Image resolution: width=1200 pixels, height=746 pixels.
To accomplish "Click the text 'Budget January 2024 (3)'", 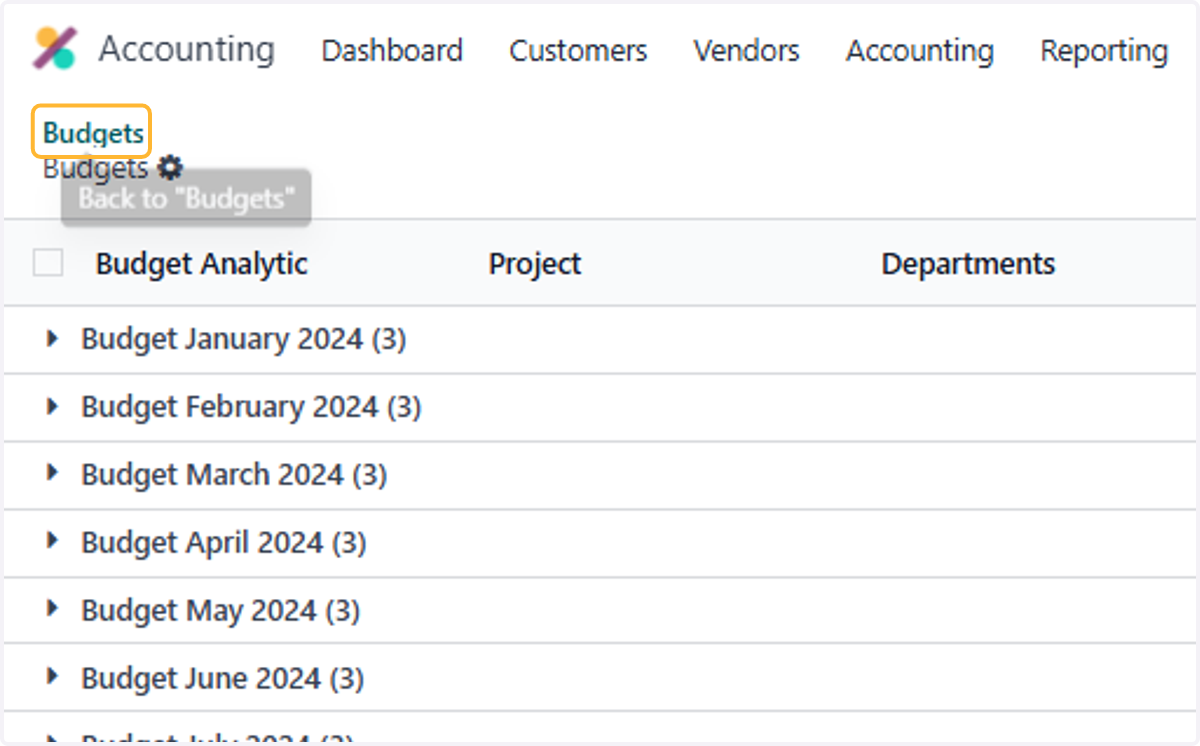I will click(x=243, y=339).
